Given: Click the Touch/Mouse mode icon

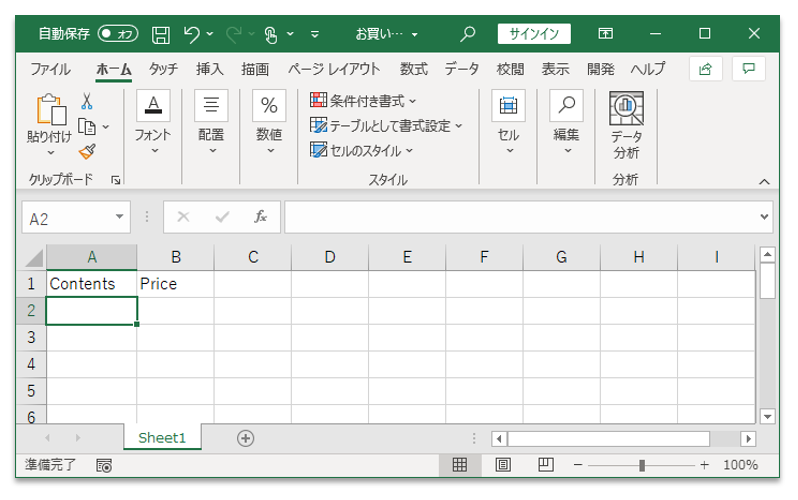Looking at the screenshot, I should click(271, 35).
